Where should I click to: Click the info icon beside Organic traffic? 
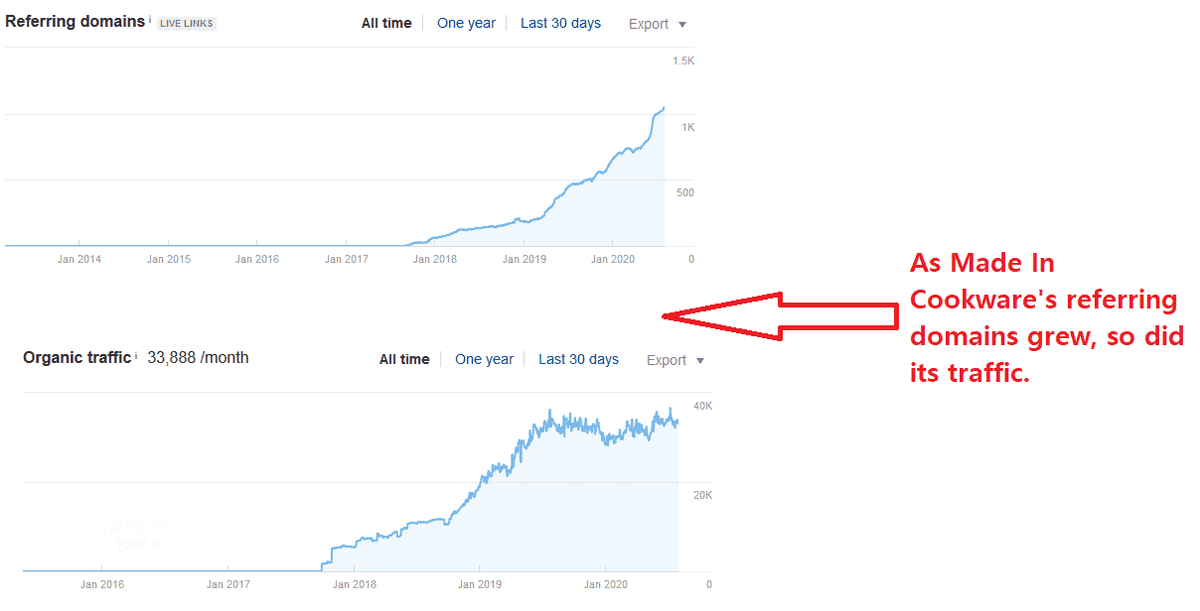pyautogui.click(x=136, y=354)
